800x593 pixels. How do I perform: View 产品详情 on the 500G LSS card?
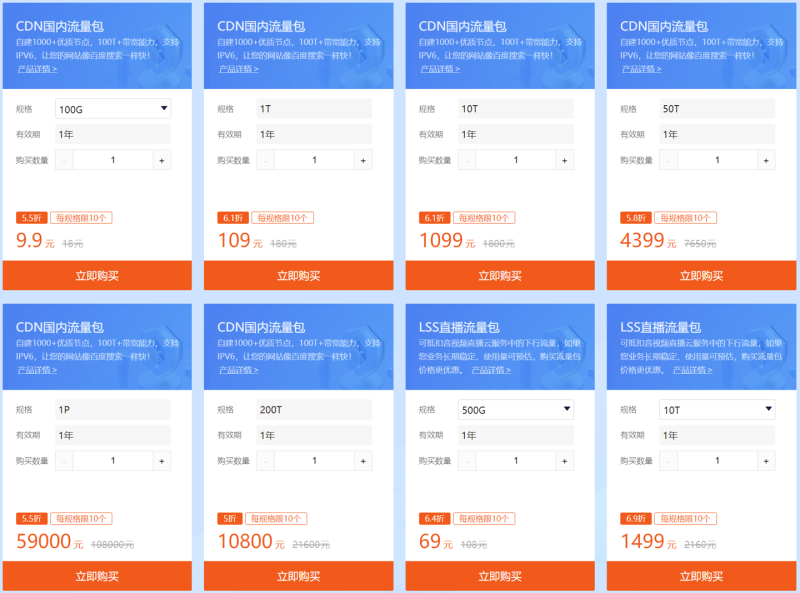click(x=491, y=369)
